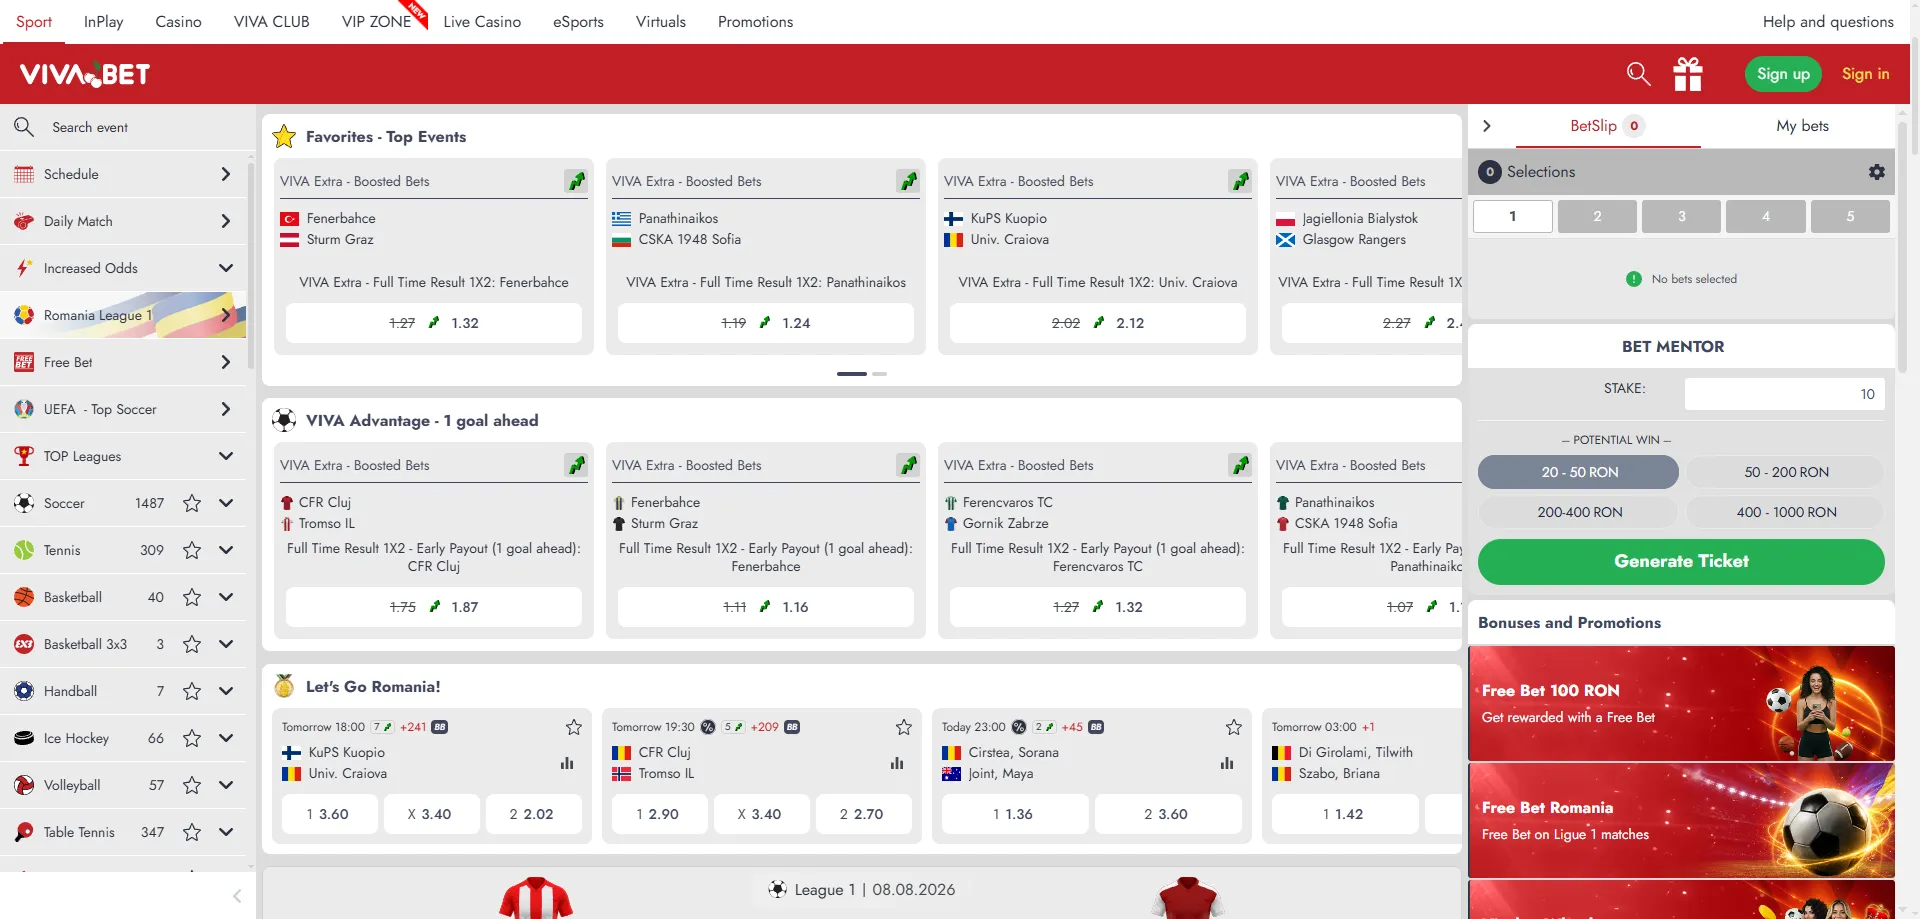Click the Sign up button

point(1783,74)
